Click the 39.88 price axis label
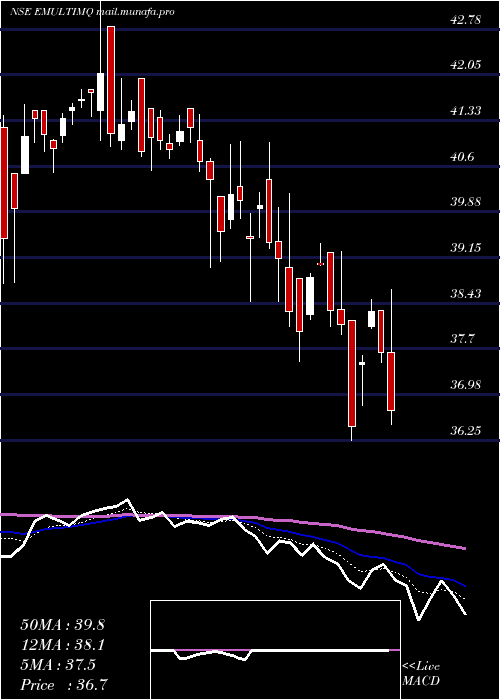 pos(466,202)
